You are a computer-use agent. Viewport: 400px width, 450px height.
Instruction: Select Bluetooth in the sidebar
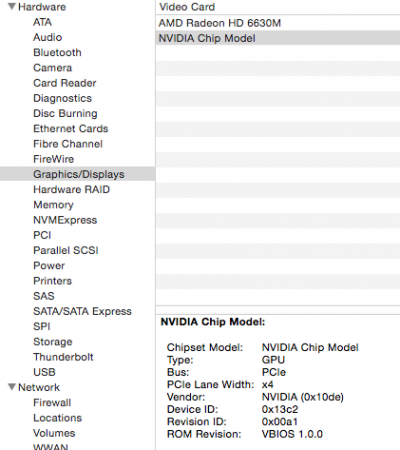coord(57,52)
